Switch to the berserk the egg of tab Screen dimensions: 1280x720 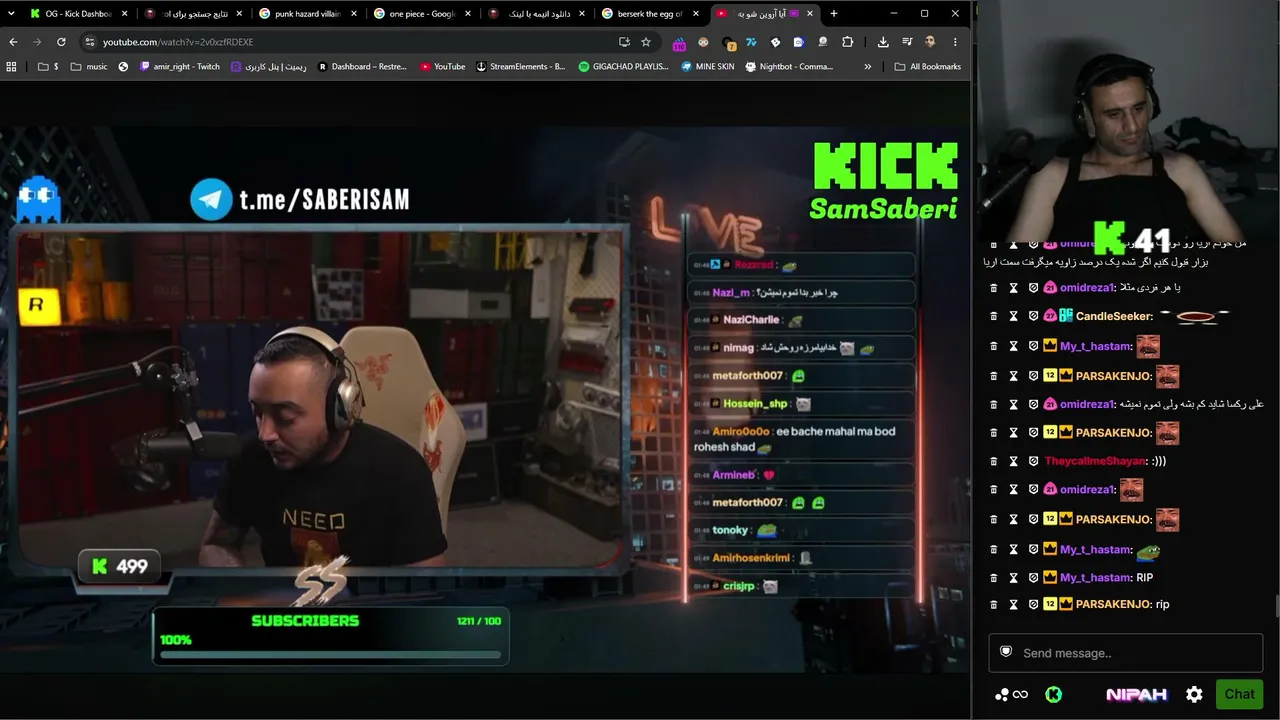(650, 14)
